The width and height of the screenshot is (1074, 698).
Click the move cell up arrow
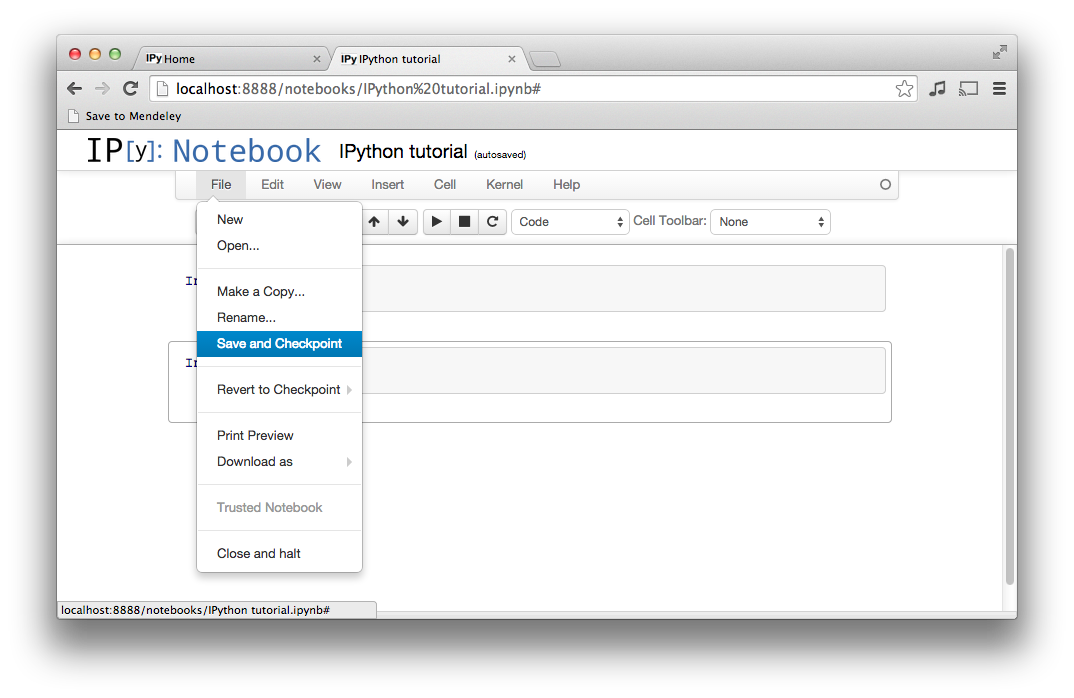coord(374,222)
